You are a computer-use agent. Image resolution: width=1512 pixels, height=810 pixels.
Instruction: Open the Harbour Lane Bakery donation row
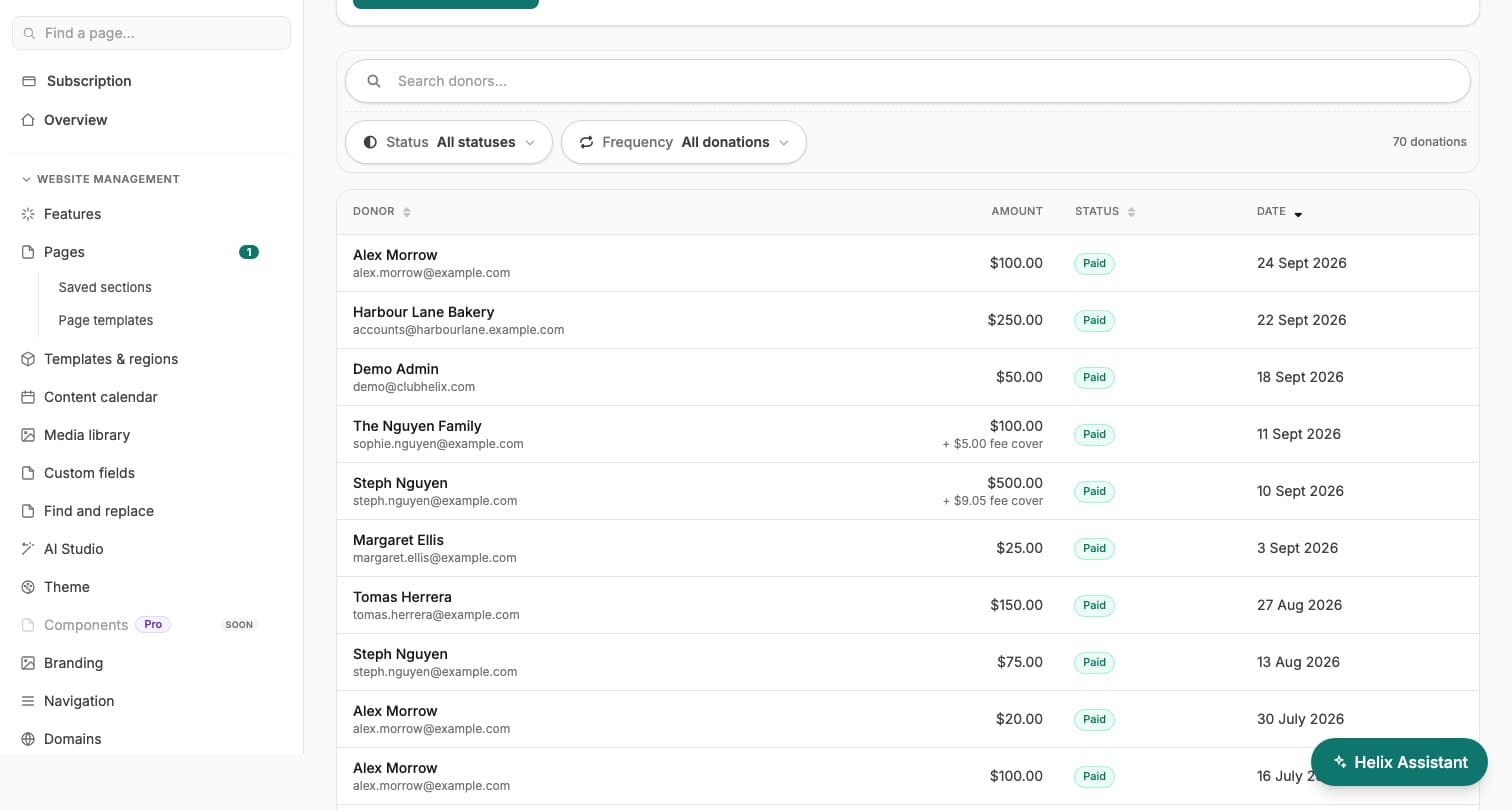click(908, 320)
